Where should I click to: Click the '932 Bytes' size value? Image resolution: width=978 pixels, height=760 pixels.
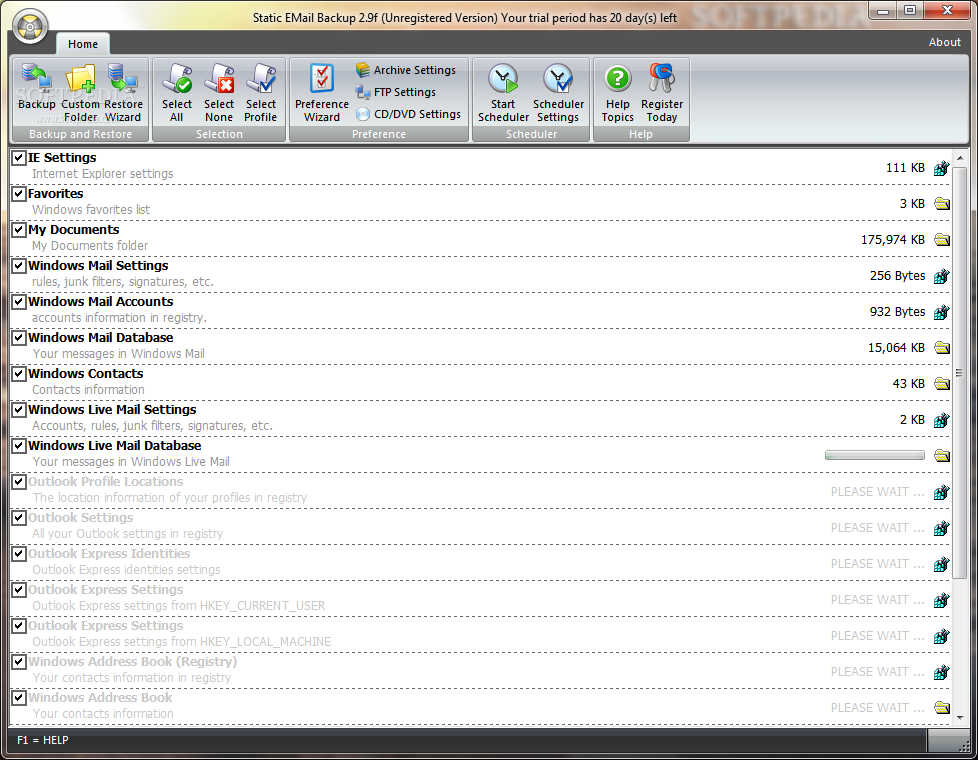pyautogui.click(x=897, y=311)
